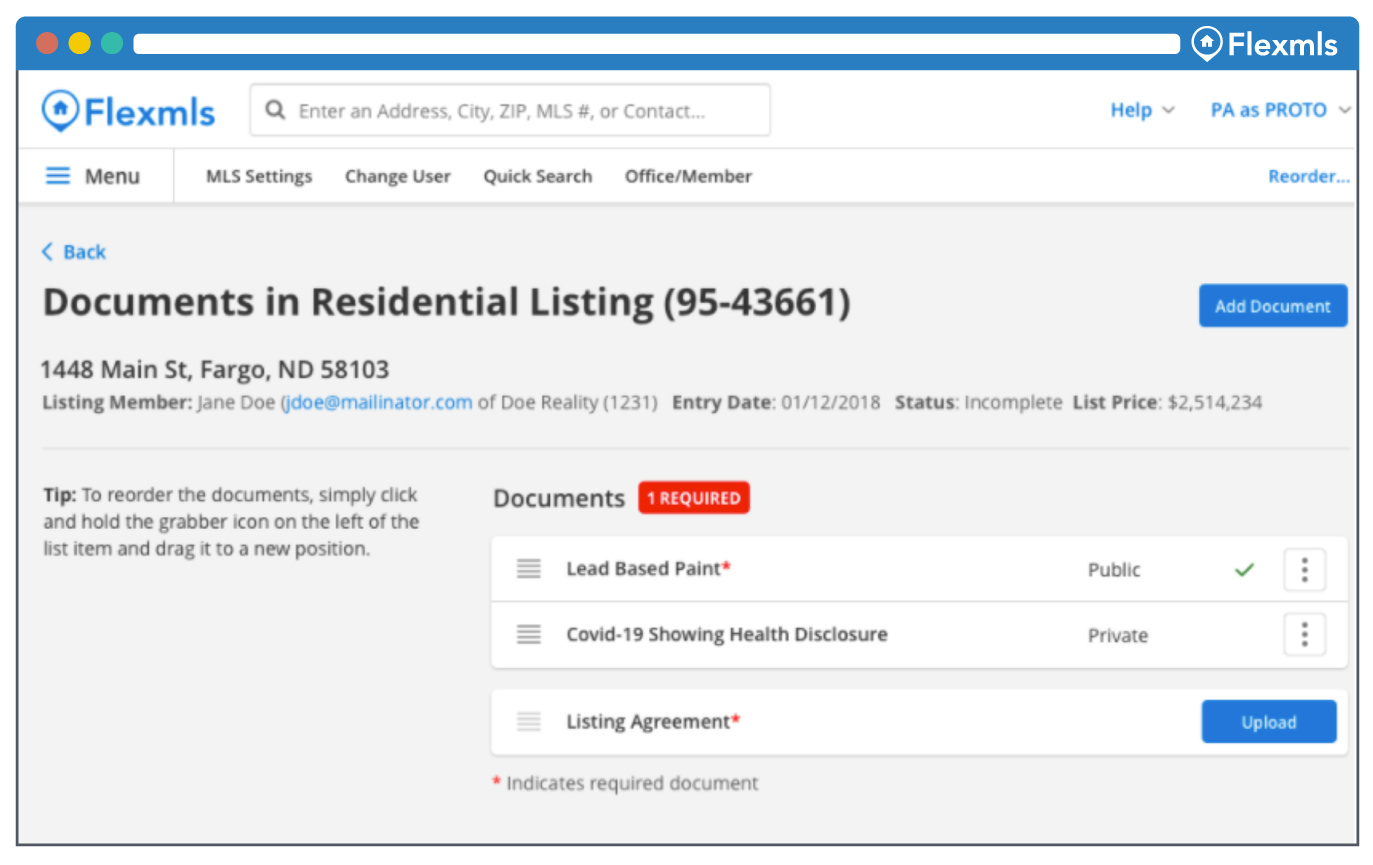
Task: Click Upload for Listing Agreement
Action: pyautogui.click(x=1268, y=722)
